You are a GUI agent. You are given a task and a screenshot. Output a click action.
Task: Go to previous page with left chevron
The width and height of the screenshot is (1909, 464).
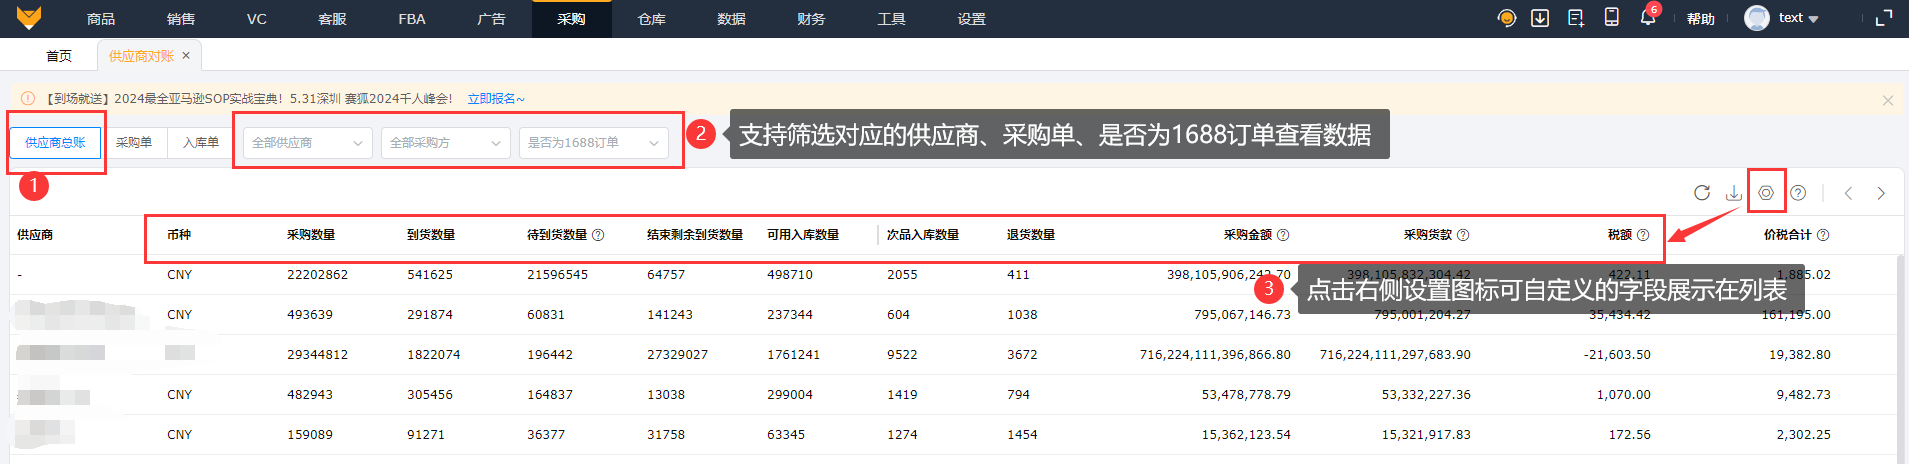tap(1849, 193)
